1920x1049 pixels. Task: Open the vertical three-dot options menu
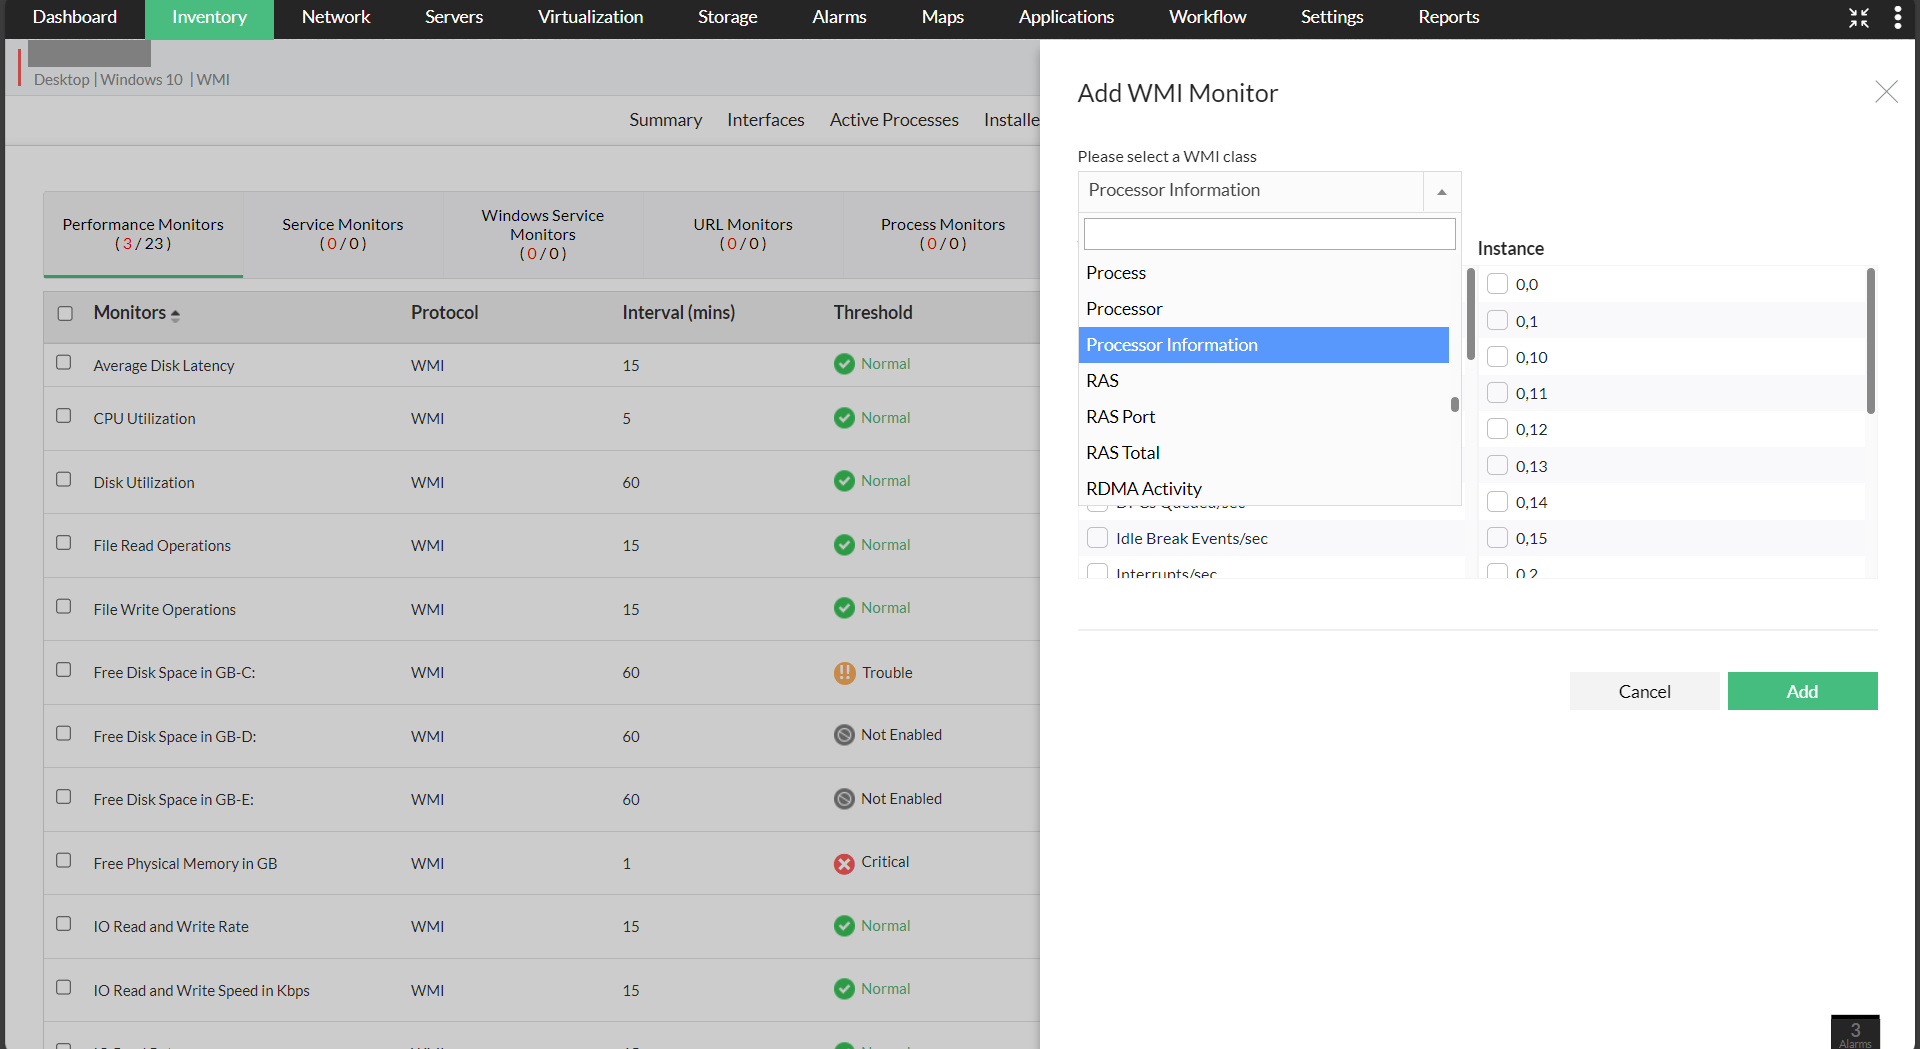pos(1897,18)
